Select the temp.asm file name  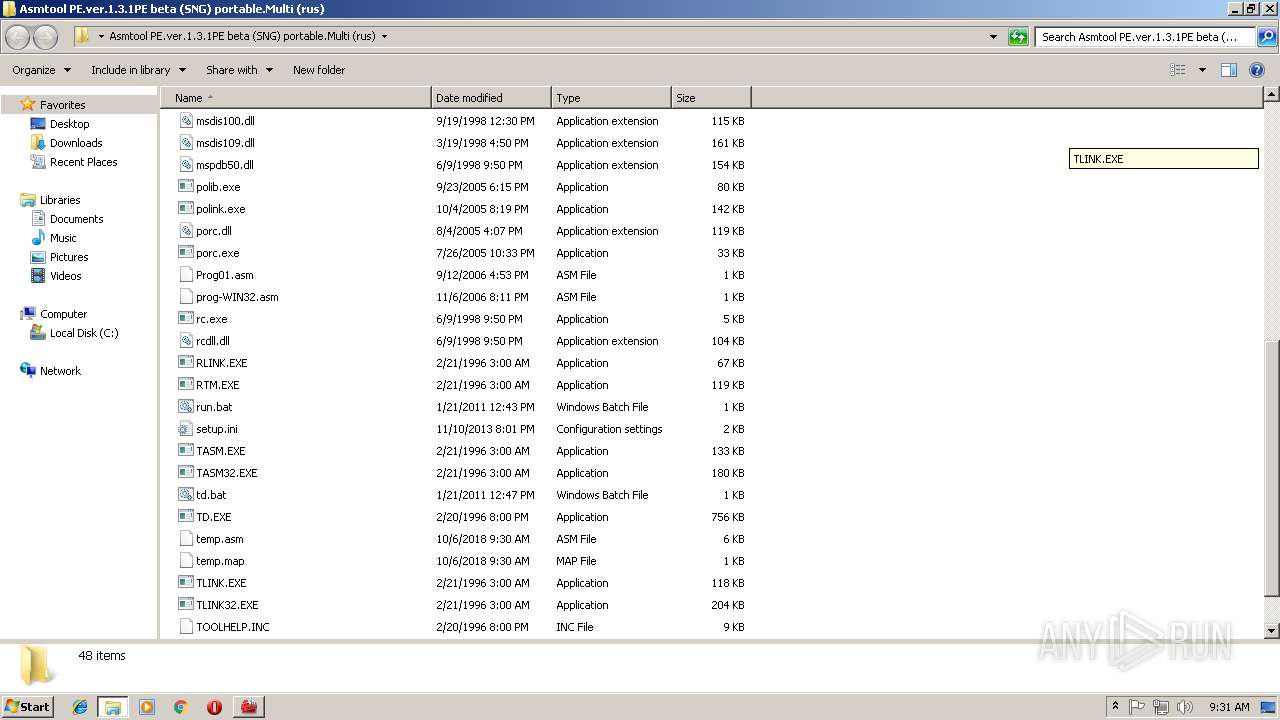click(219, 539)
